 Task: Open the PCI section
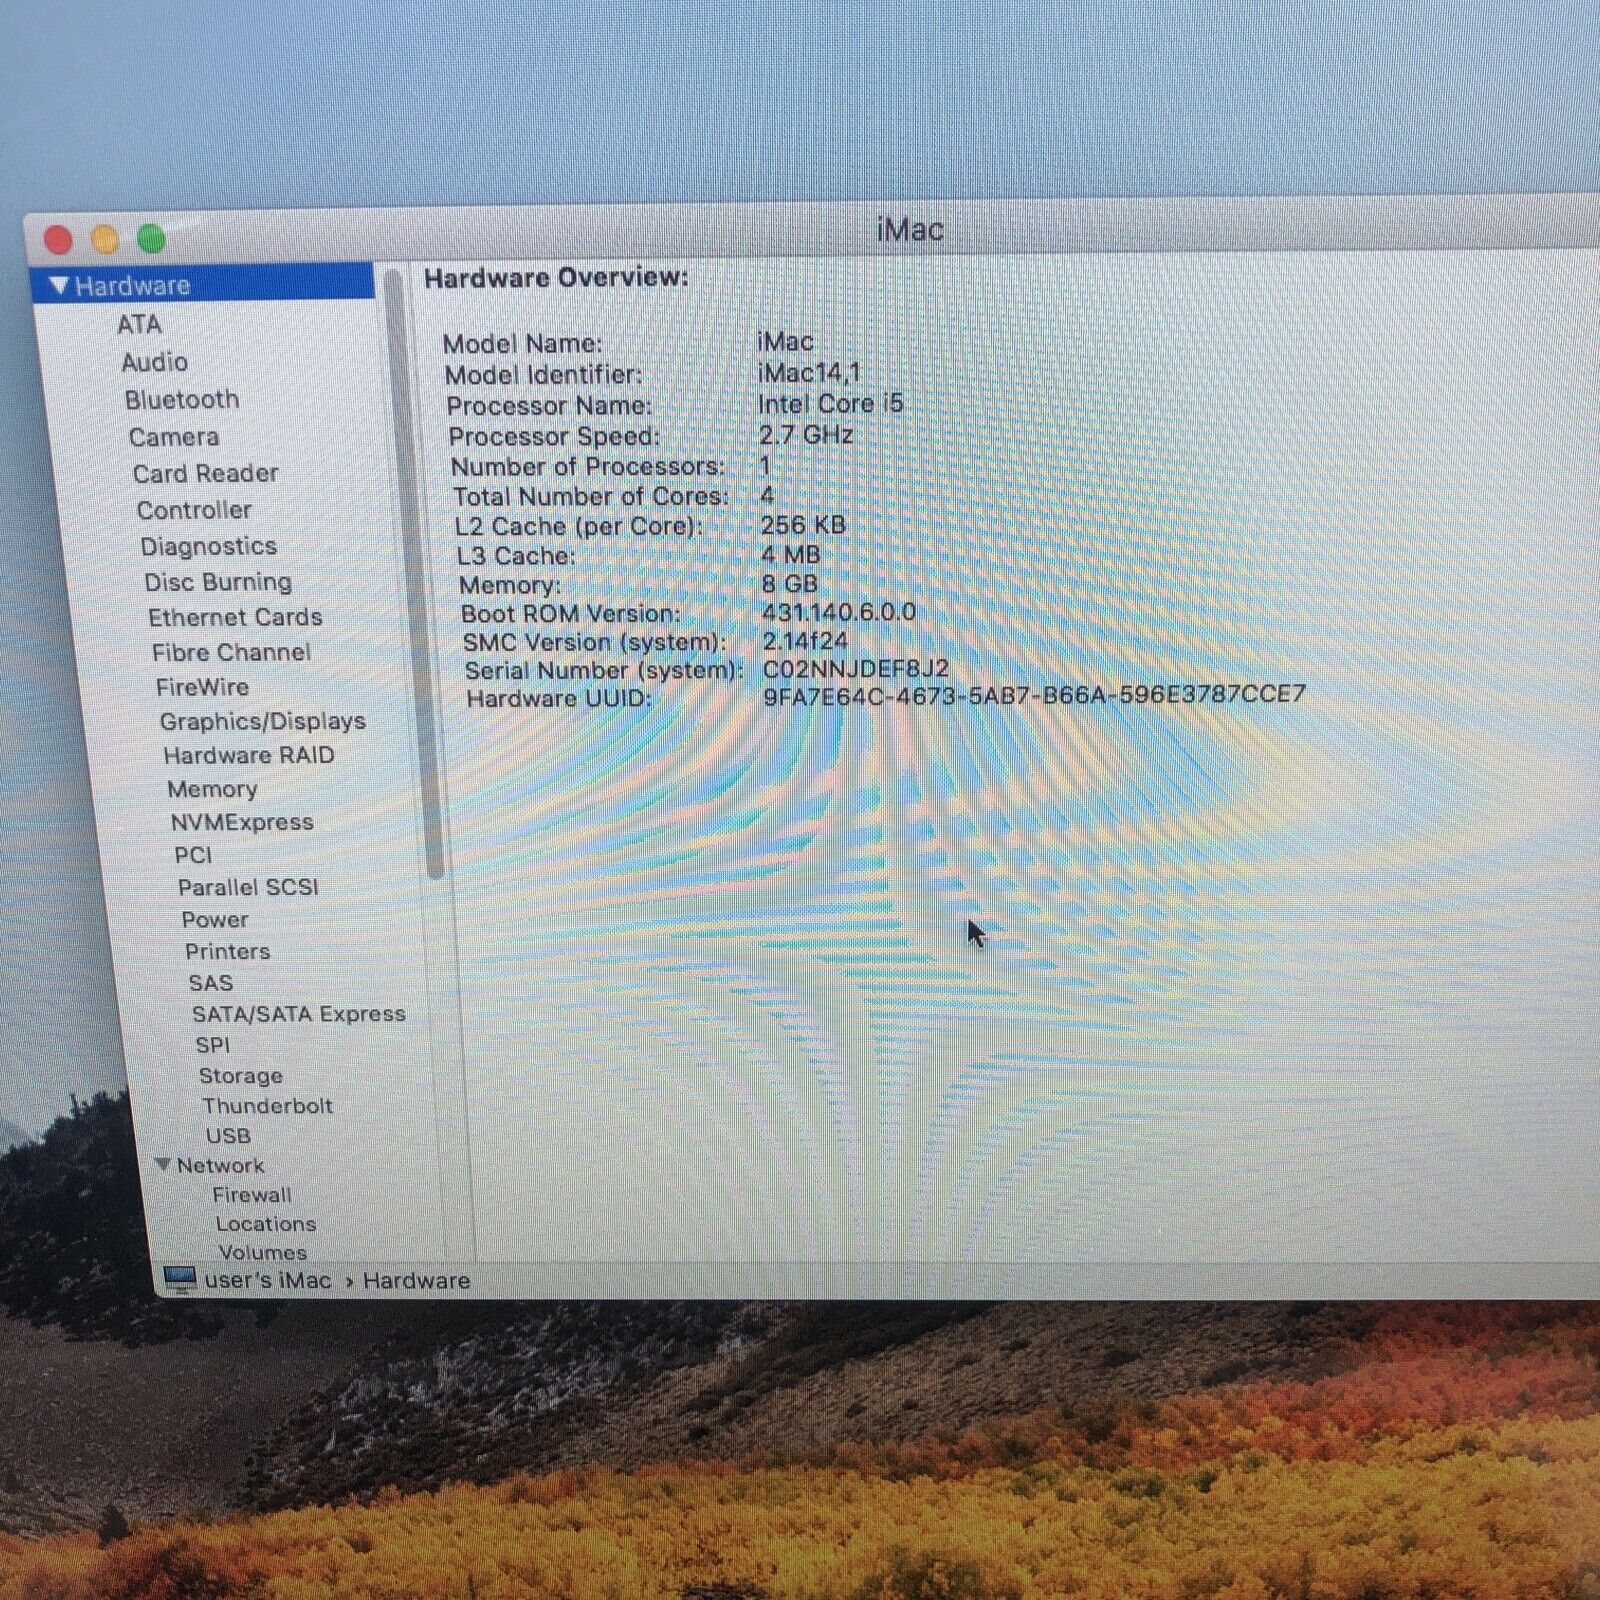[x=193, y=855]
